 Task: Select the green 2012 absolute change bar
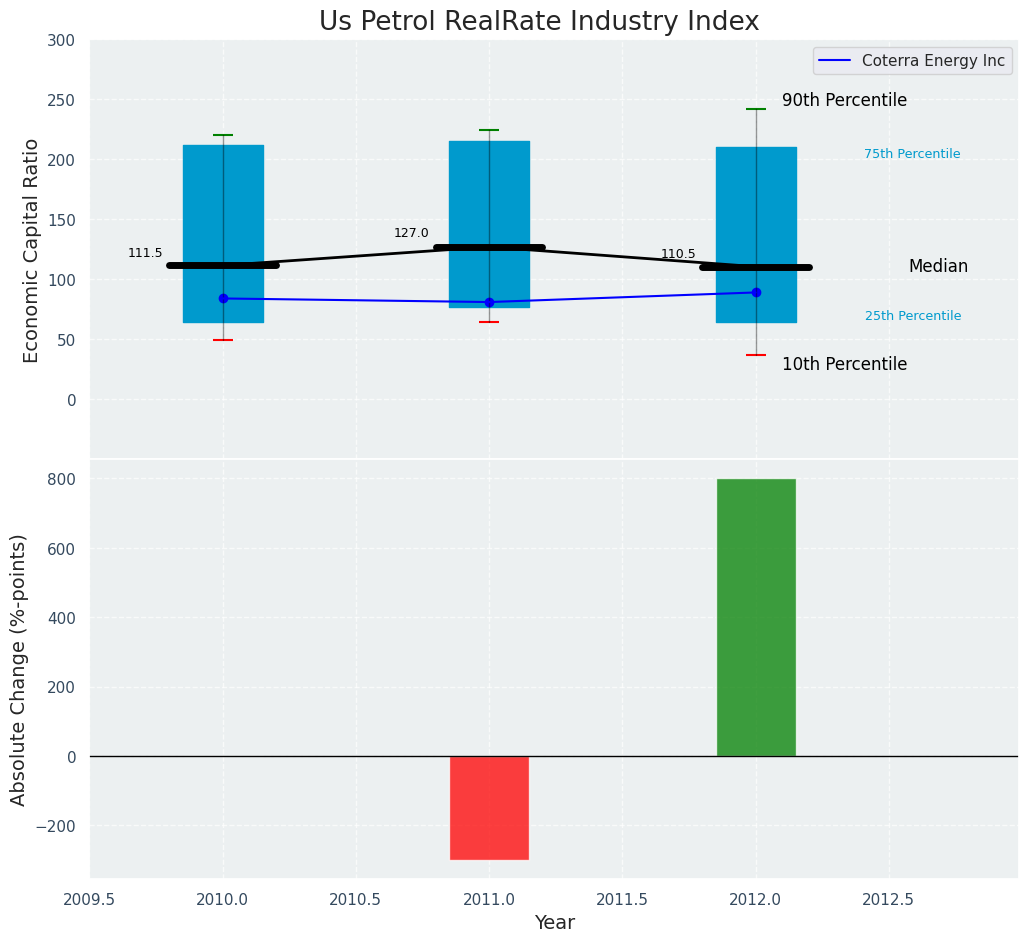click(x=756, y=617)
